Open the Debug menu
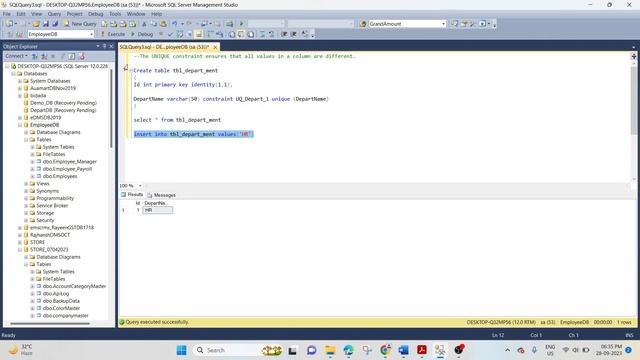This screenshot has height=360, width=640. pos(96,14)
